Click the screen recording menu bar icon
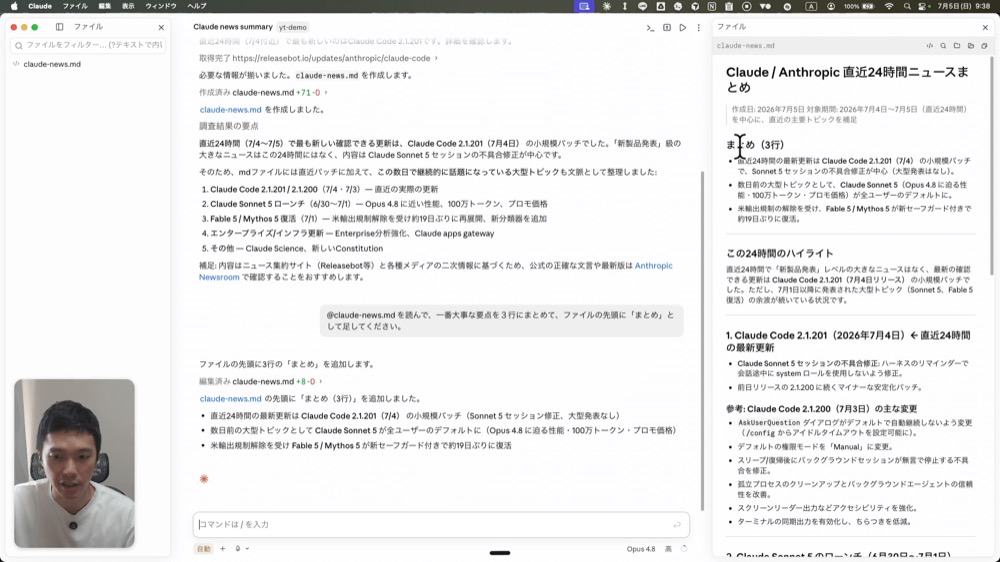1000x562 pixels. pyautogui.click(x=584, y=6)
